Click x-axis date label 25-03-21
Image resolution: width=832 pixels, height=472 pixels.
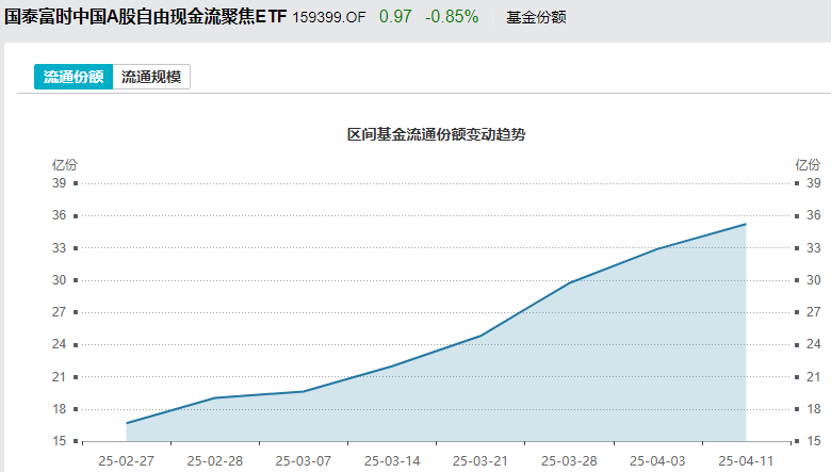(480, 461)
